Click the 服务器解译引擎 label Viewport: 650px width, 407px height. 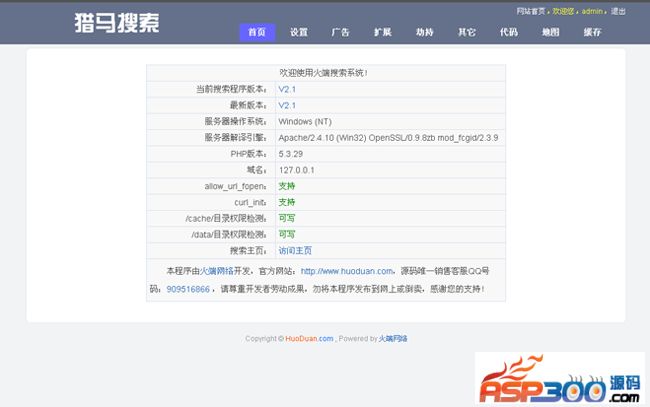[236, 138]
